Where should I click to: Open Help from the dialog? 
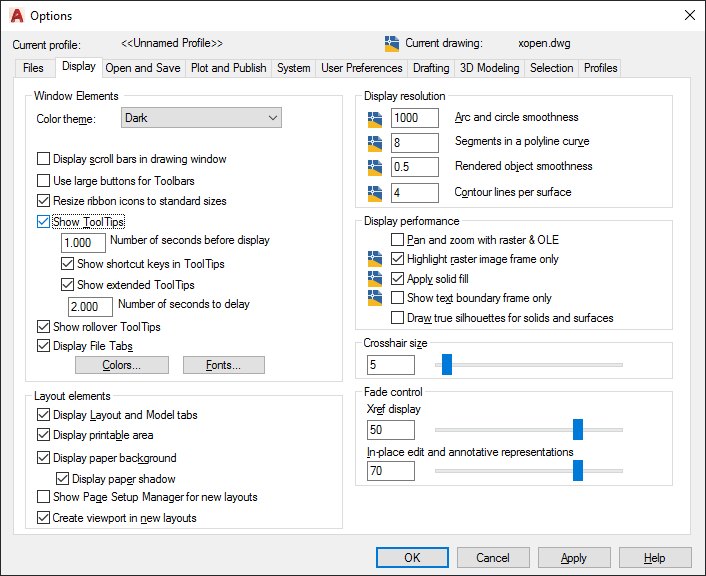(x=655, y=558)
